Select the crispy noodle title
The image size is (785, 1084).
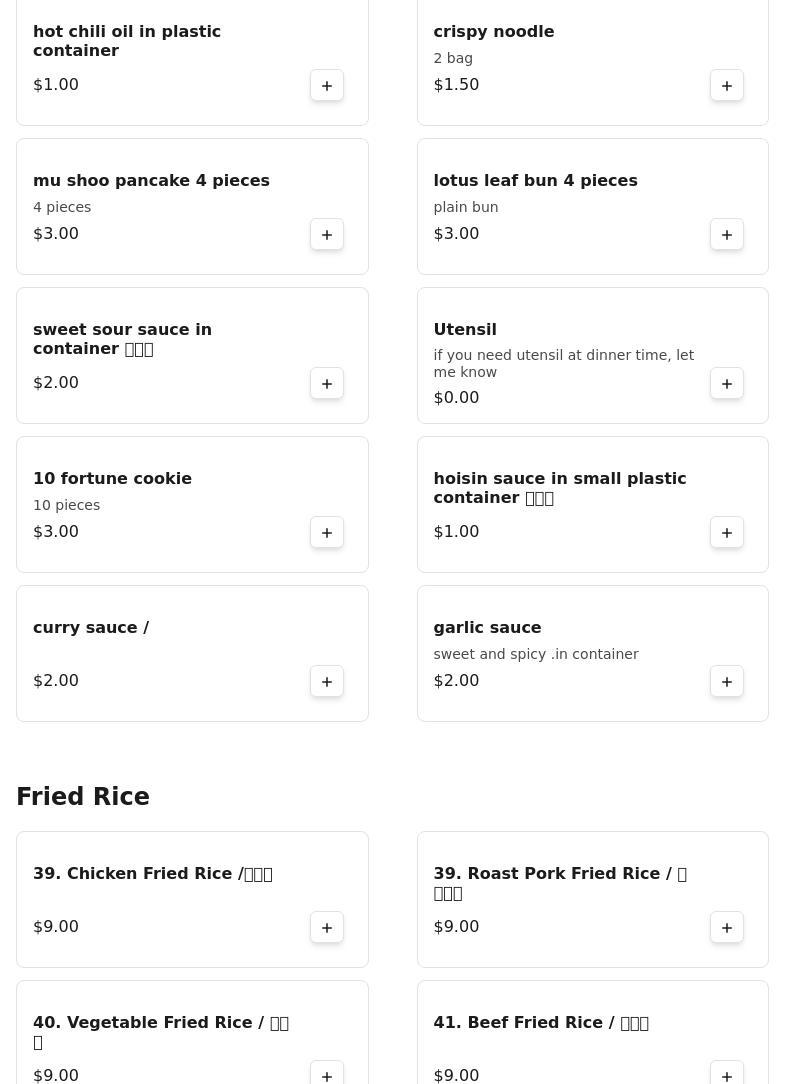493,32
